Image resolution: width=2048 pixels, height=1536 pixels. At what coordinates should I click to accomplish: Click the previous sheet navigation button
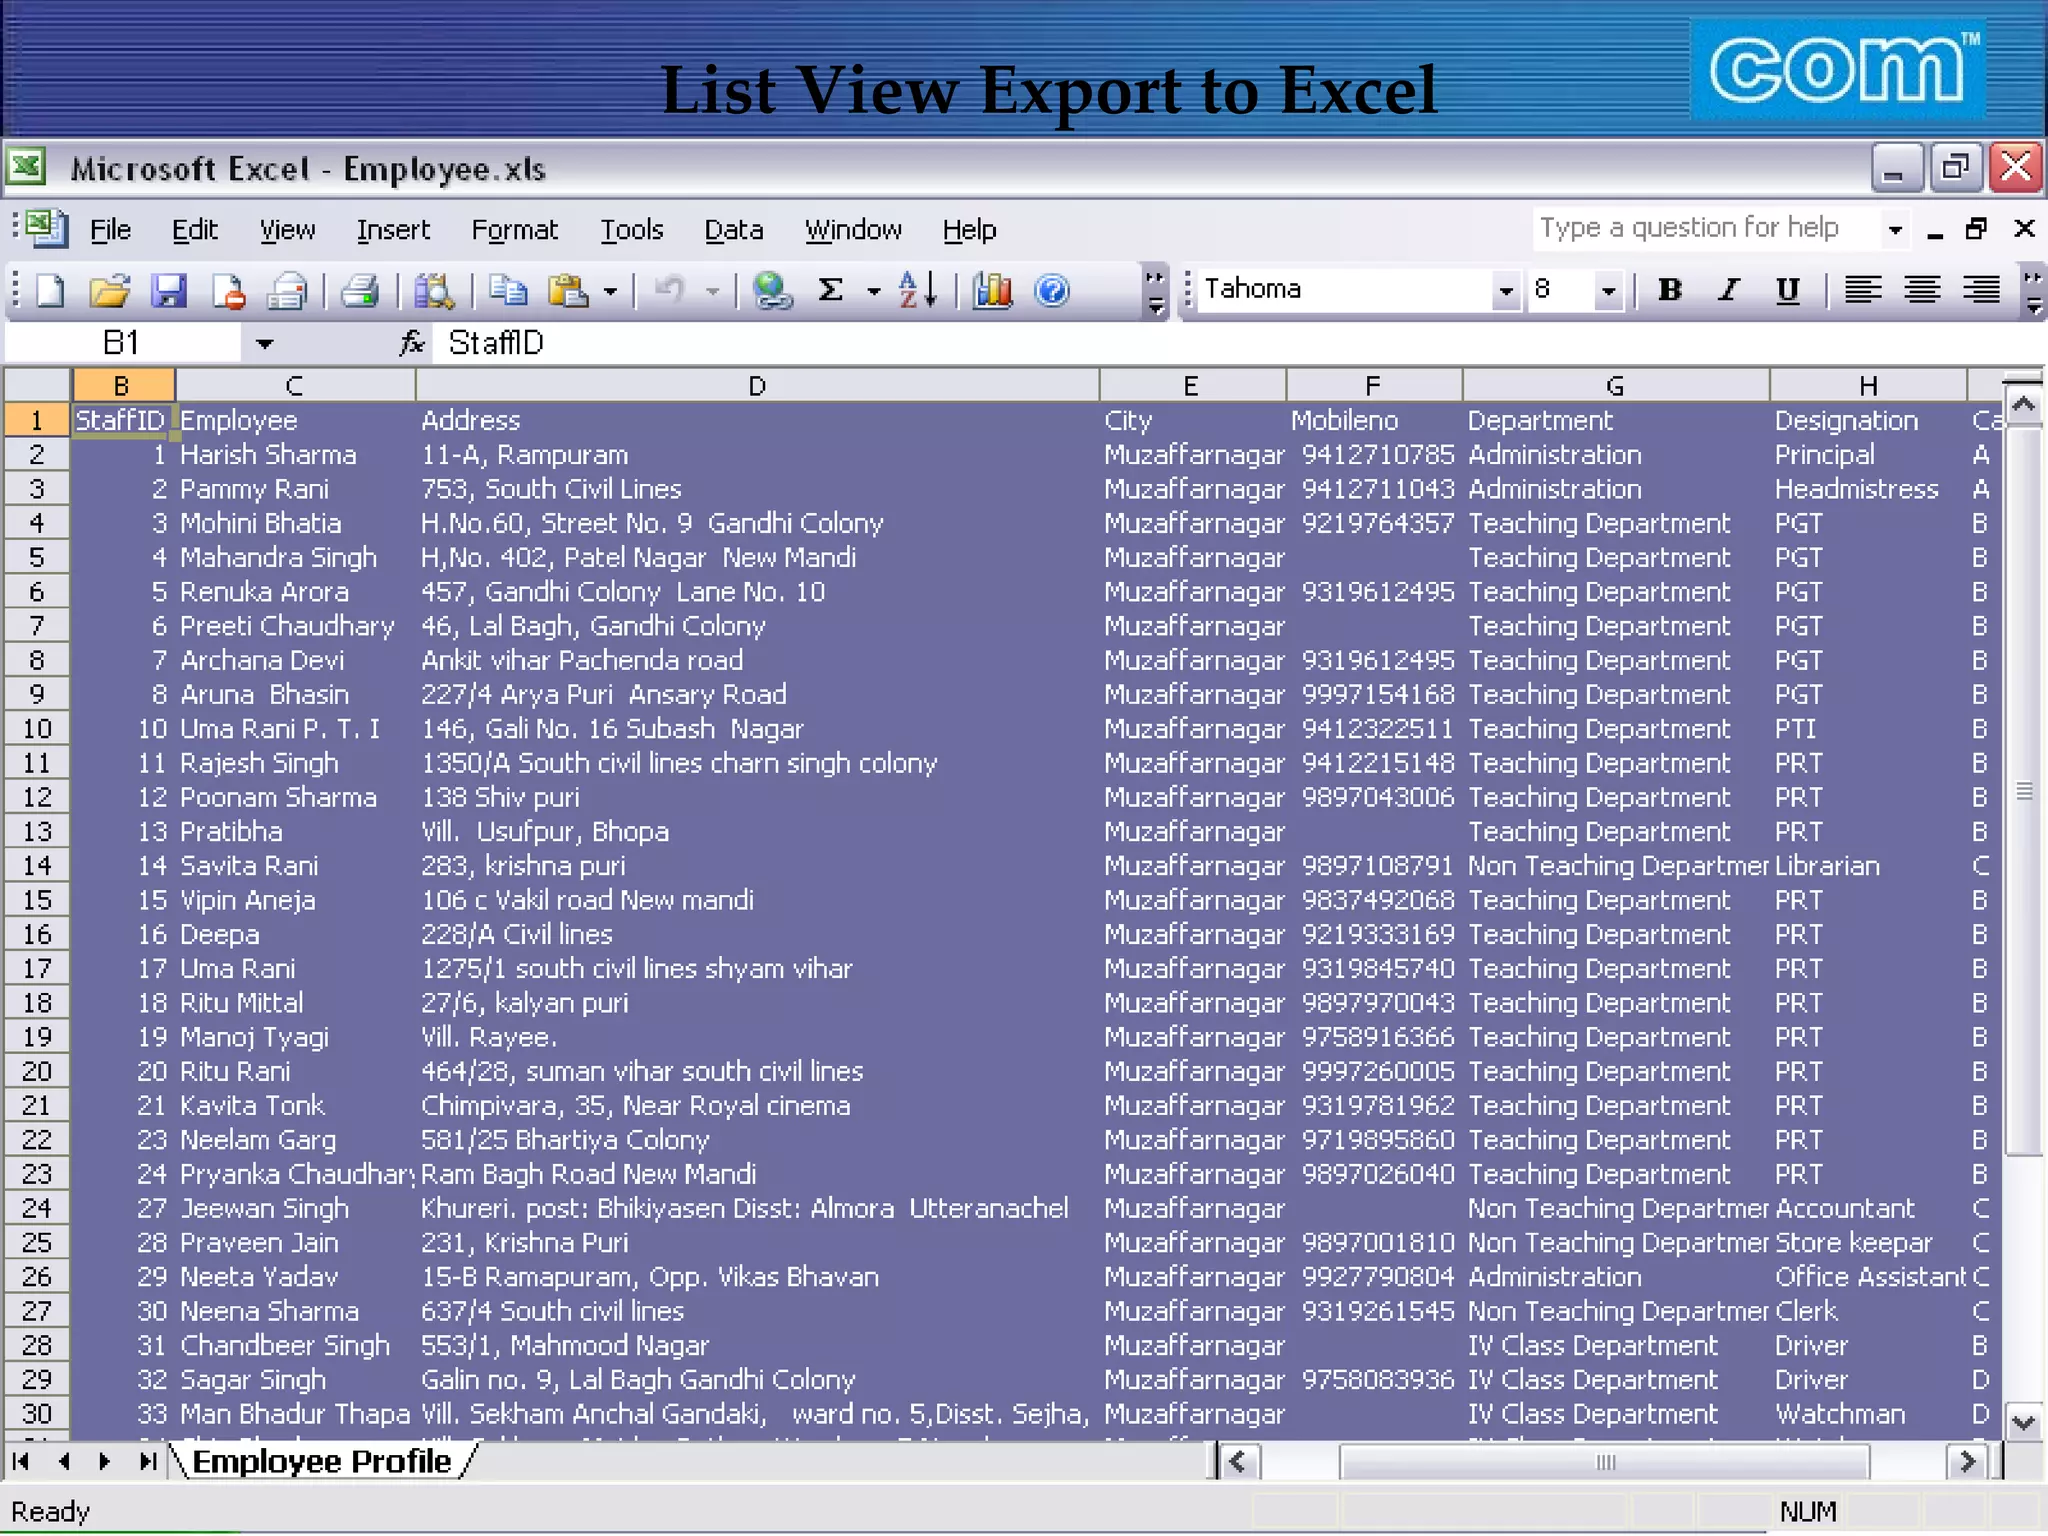tap(64, 1462)
